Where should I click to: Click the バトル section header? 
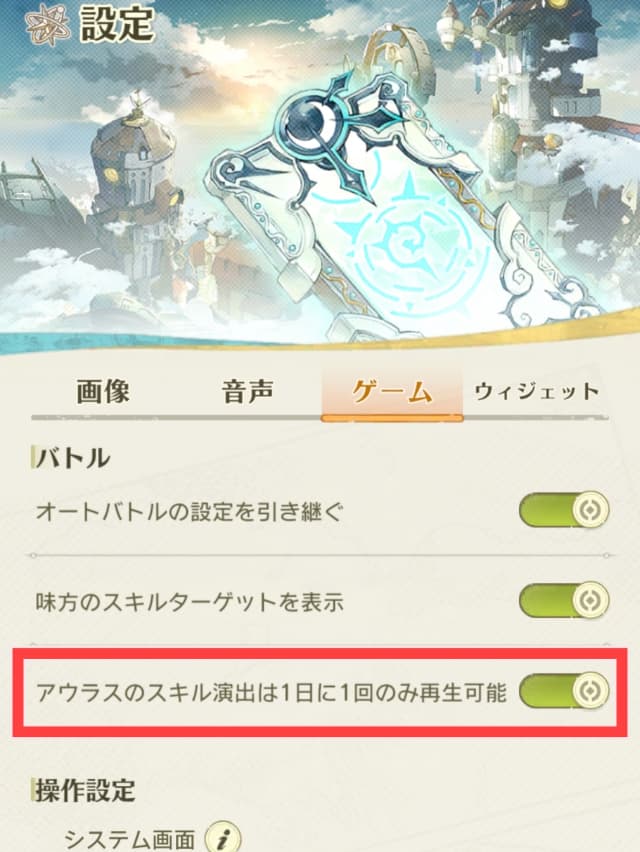pos(72,458)
